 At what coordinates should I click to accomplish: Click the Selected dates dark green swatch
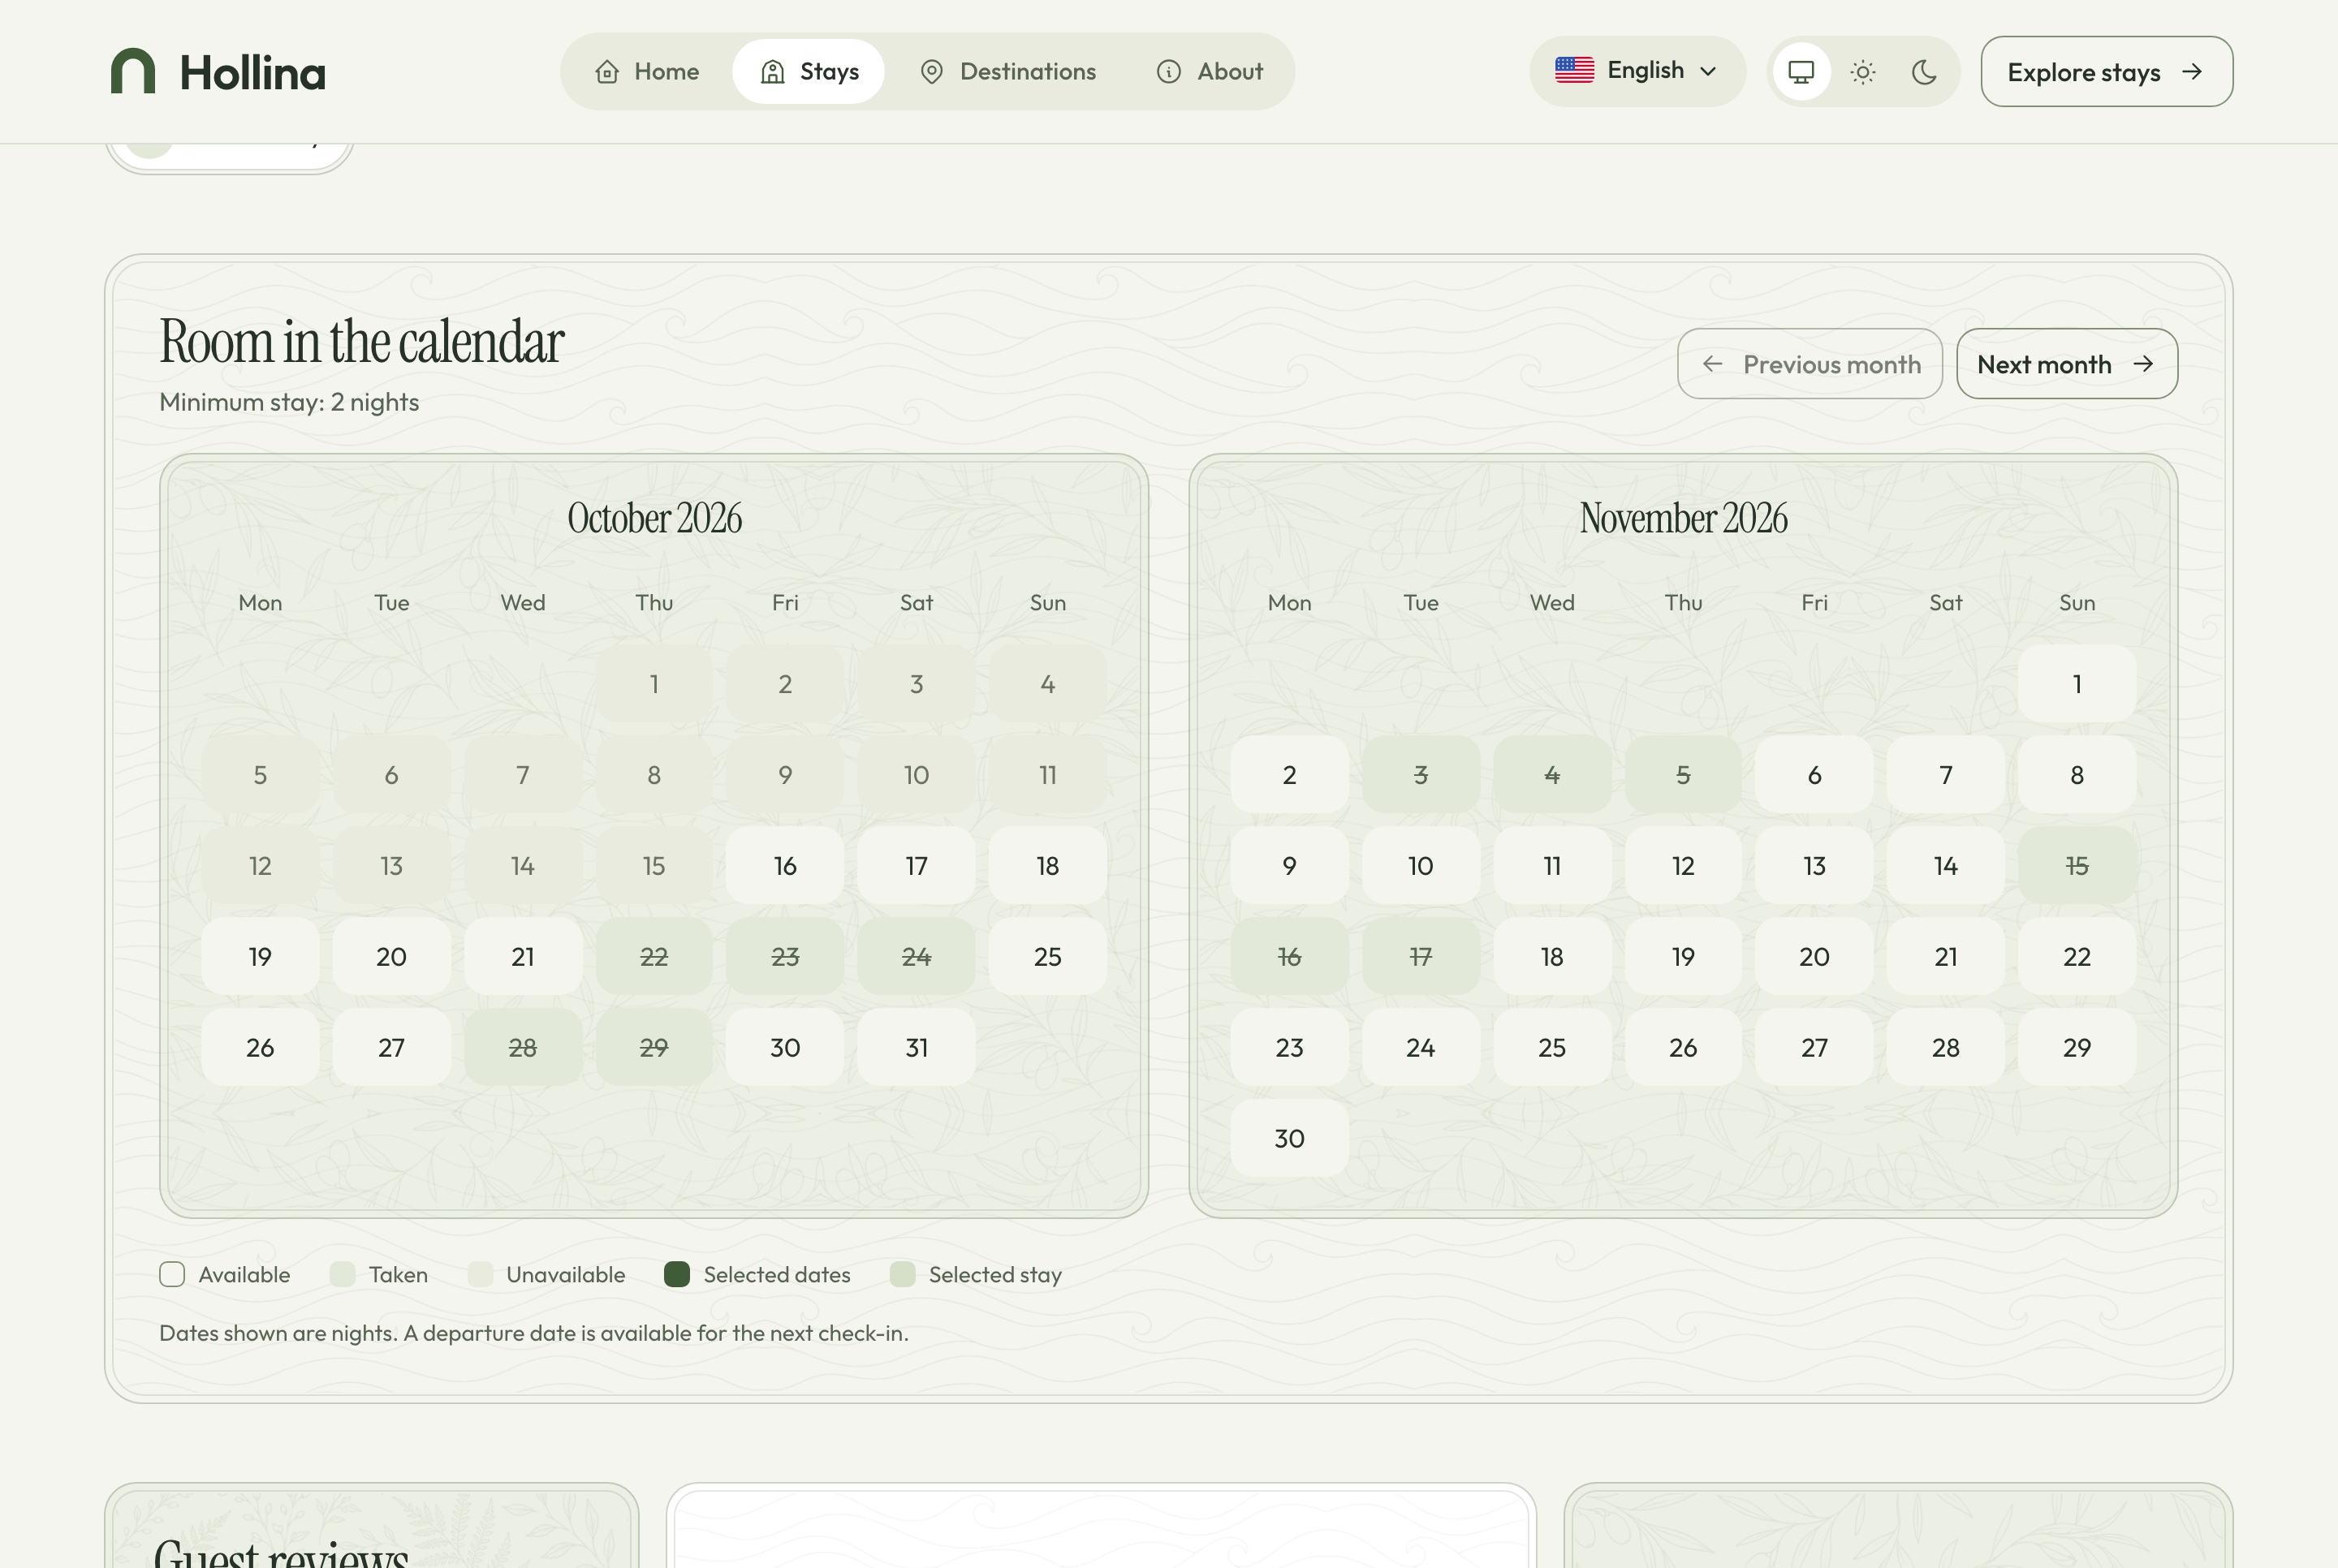[677, 1274]
